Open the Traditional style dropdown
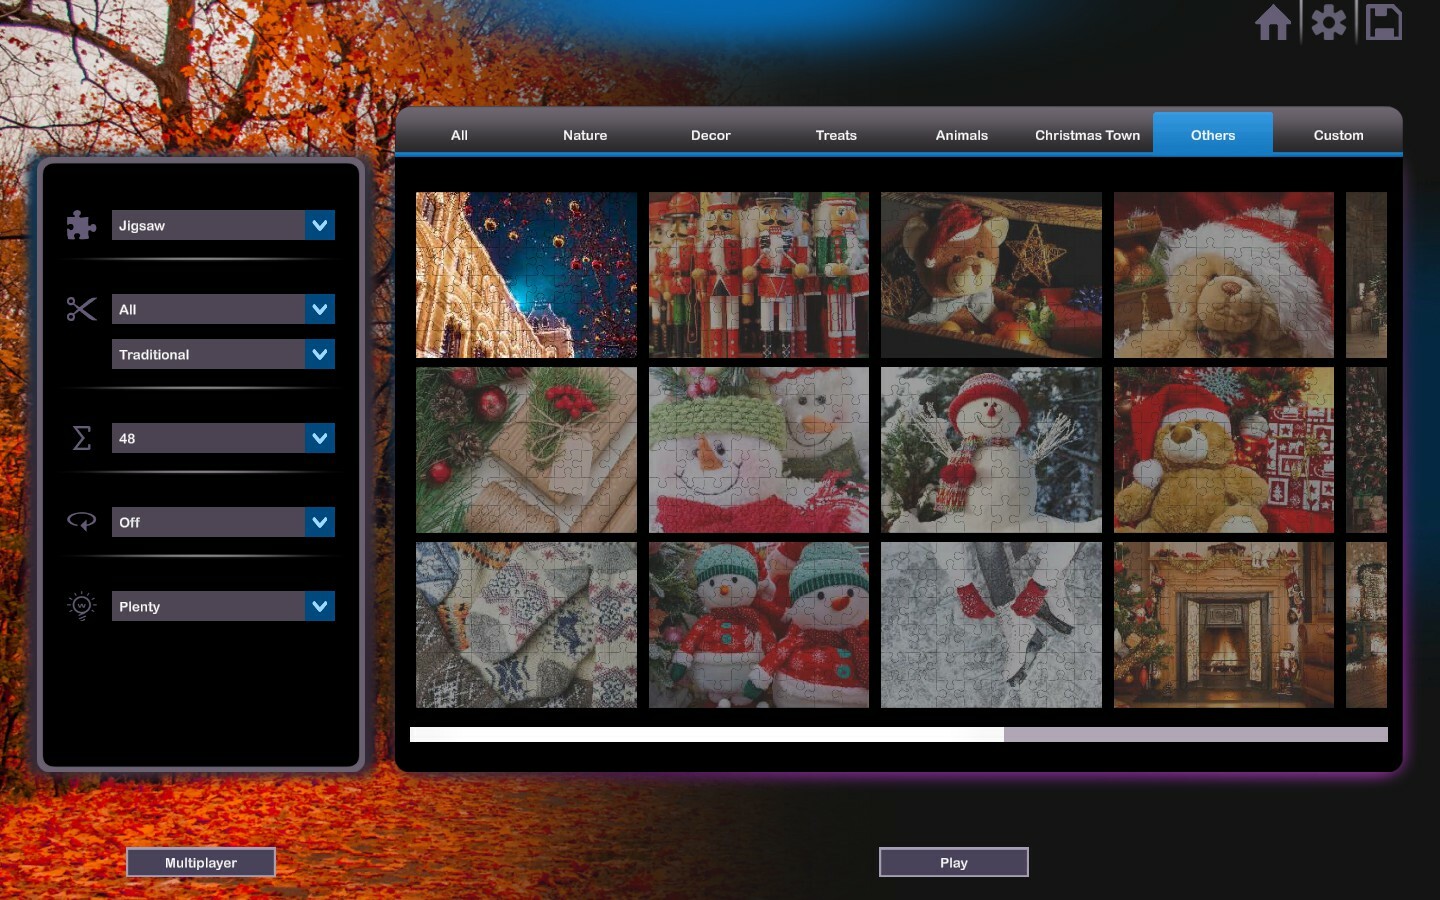Screen dimensions: 1440x900 [223, 354]
